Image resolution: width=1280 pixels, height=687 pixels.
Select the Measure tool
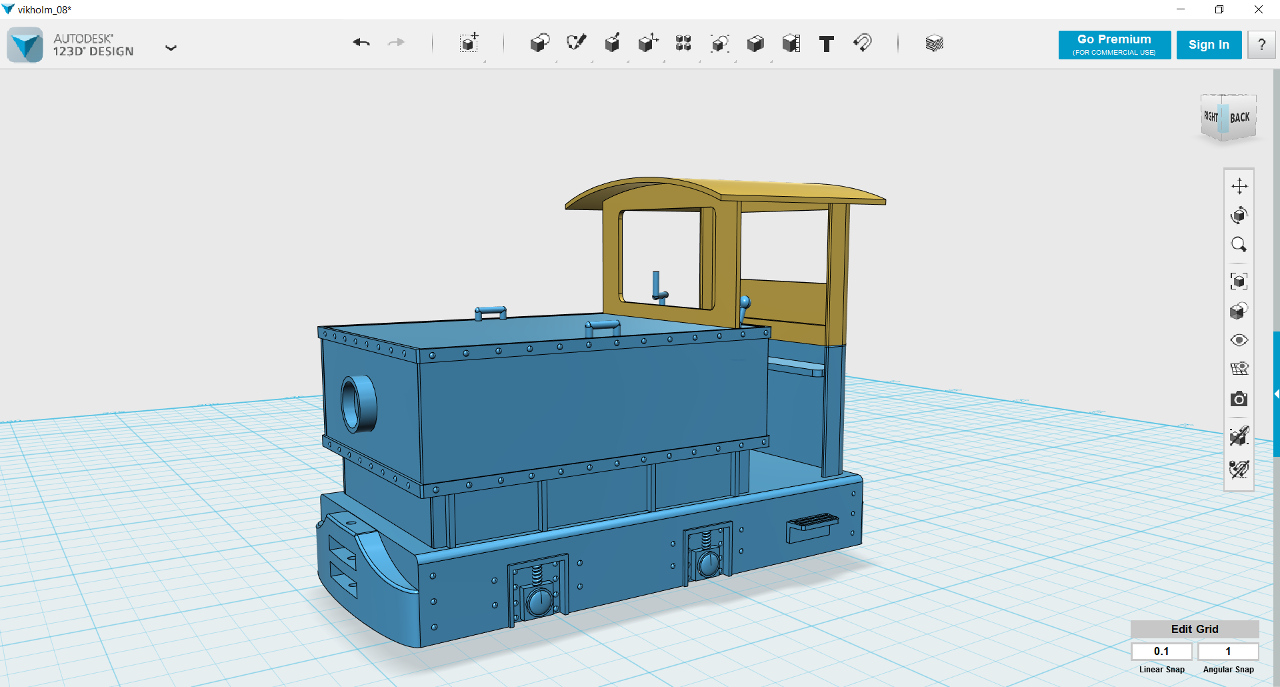[x=791, y=43]
